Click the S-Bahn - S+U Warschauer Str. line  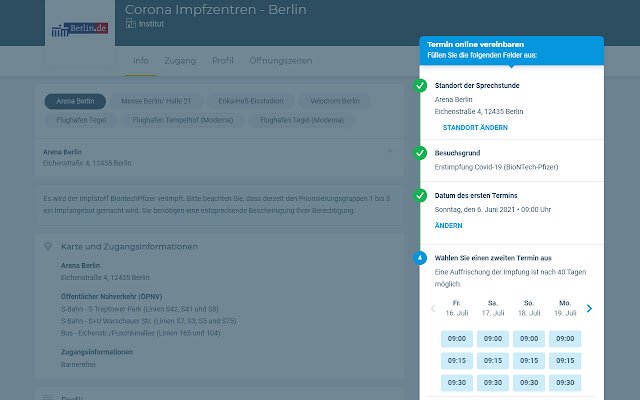point(149,321)
